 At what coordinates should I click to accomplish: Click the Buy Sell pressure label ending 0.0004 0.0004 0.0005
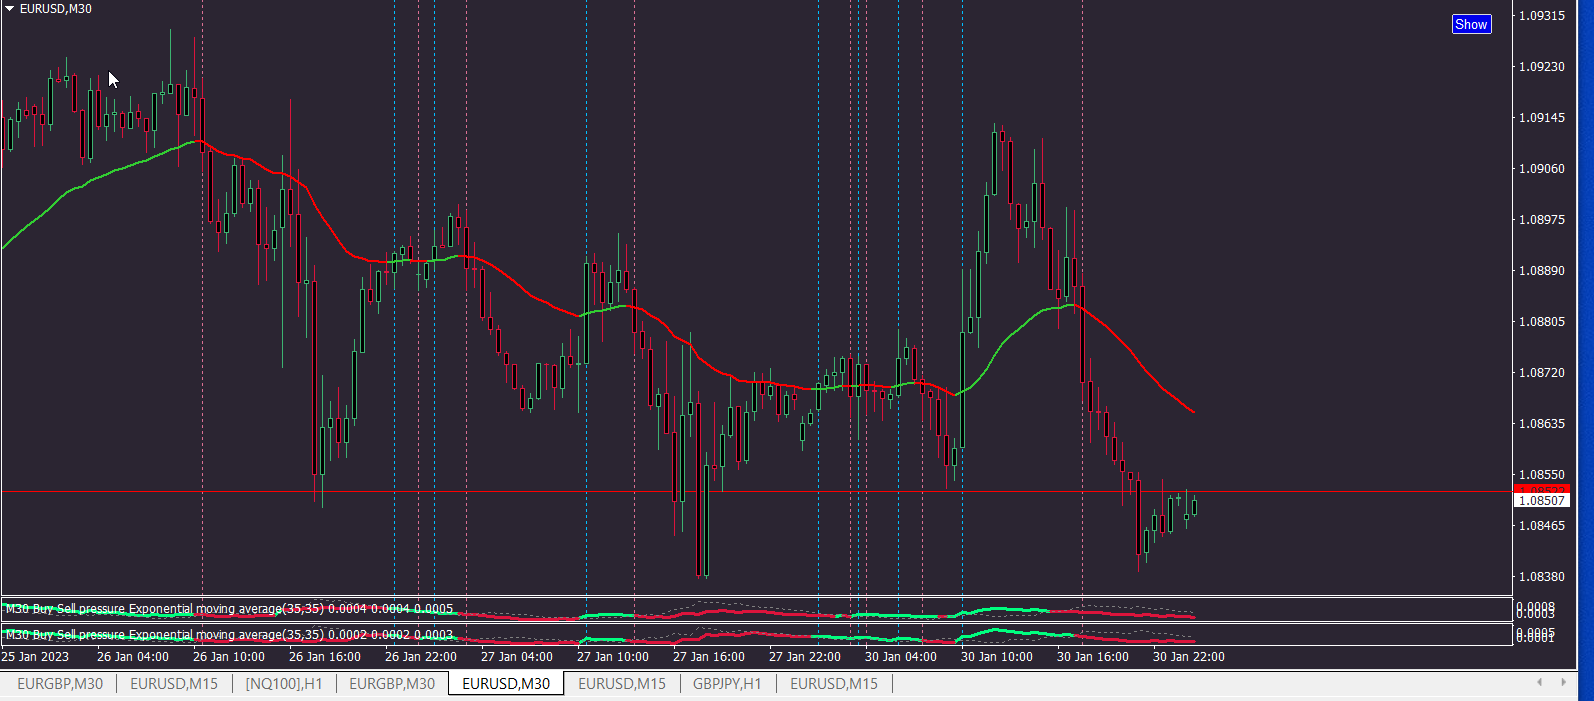(229, 608)
